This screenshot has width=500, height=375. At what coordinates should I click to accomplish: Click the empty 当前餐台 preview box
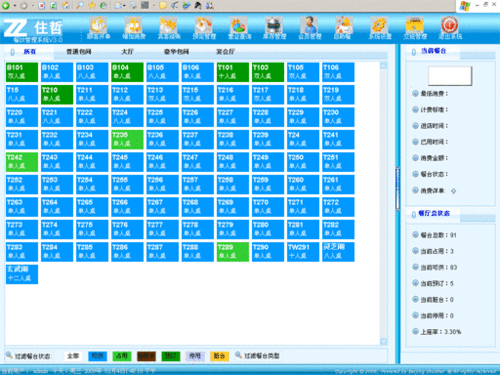tap(450, 76)
